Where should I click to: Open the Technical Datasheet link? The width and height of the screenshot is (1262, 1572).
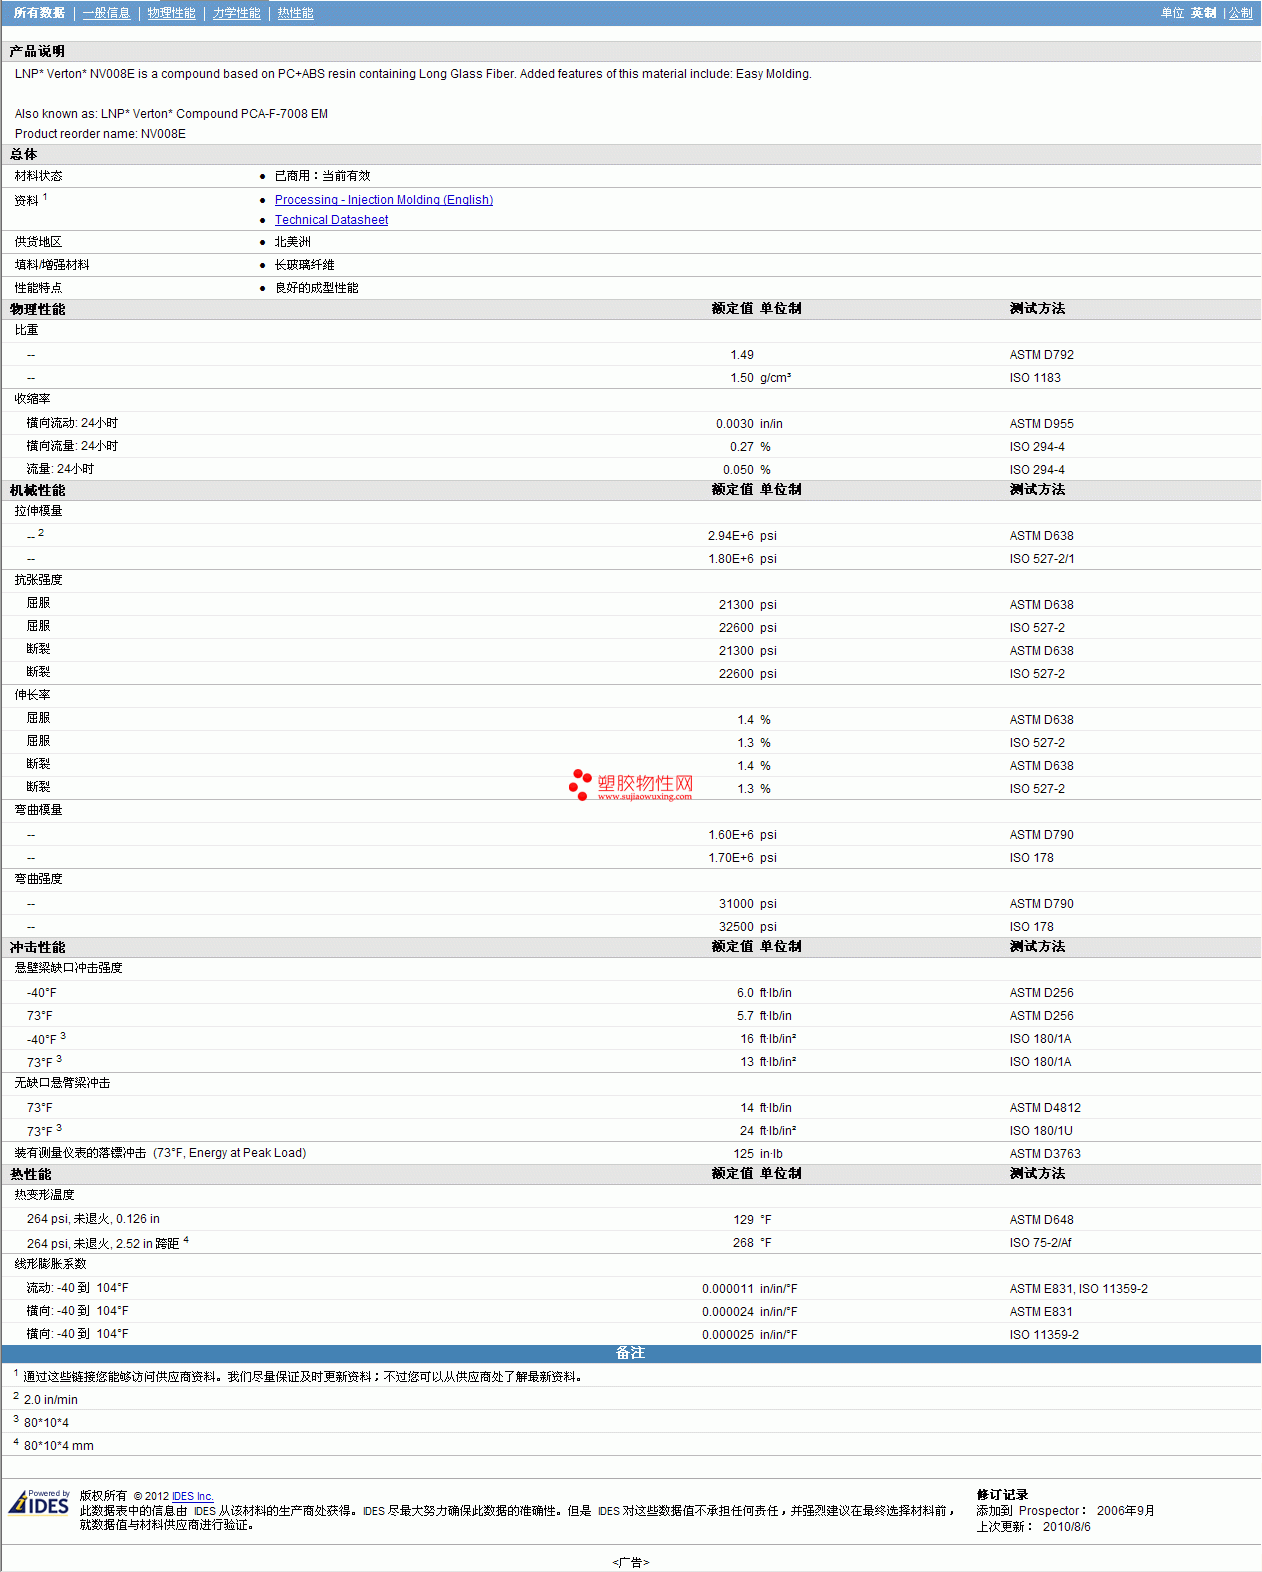click(x=331, y=220)
